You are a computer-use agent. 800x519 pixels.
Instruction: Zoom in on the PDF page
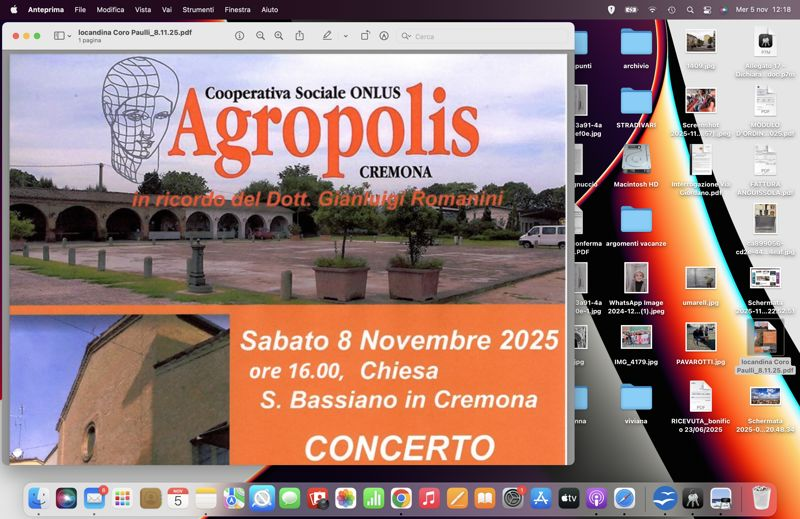click(x=280, y=36)
